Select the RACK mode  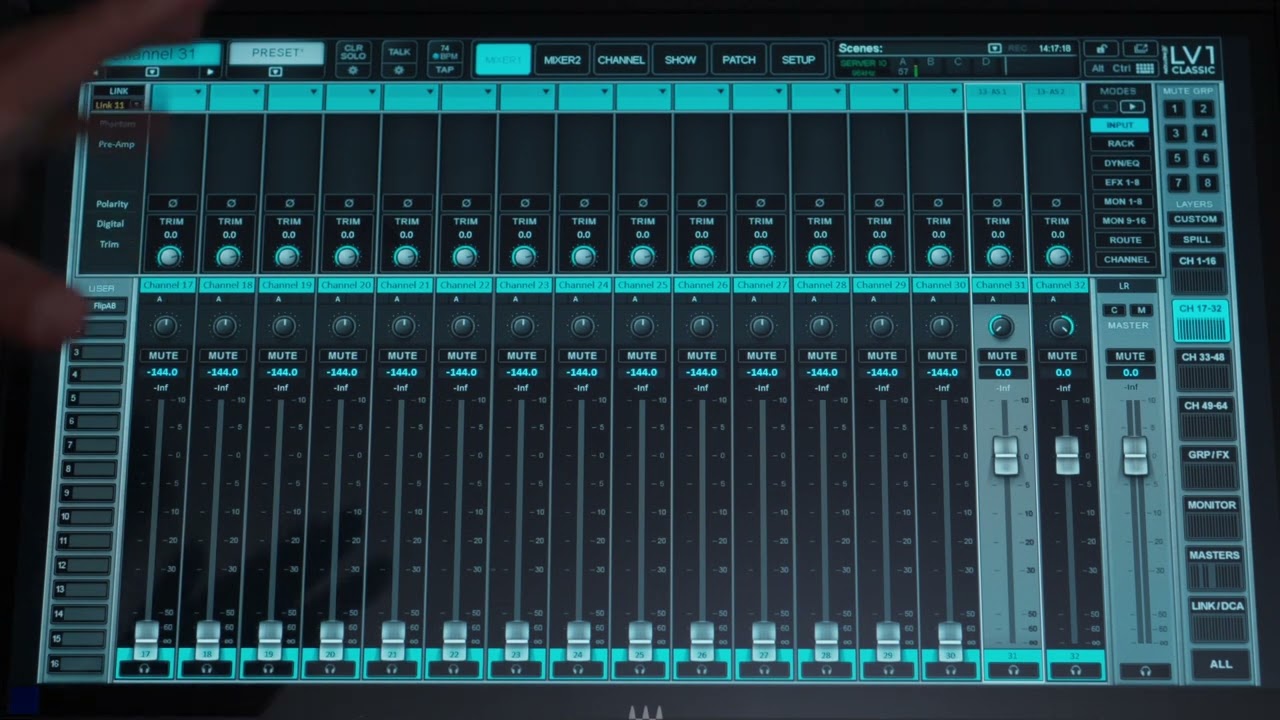coord(1120,144)
